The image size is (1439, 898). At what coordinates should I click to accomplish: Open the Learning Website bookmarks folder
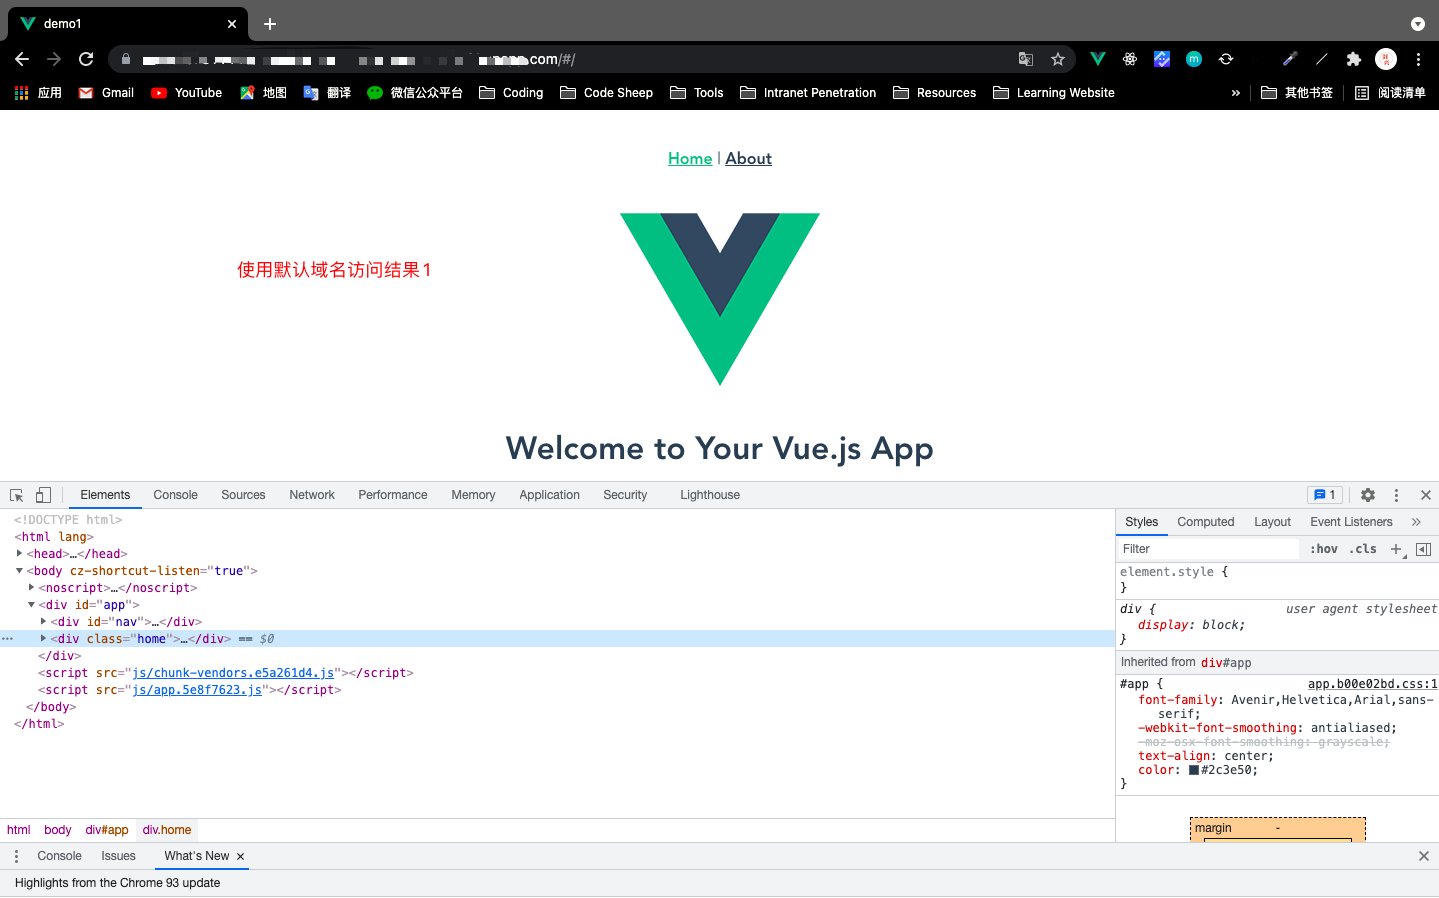1054,93
